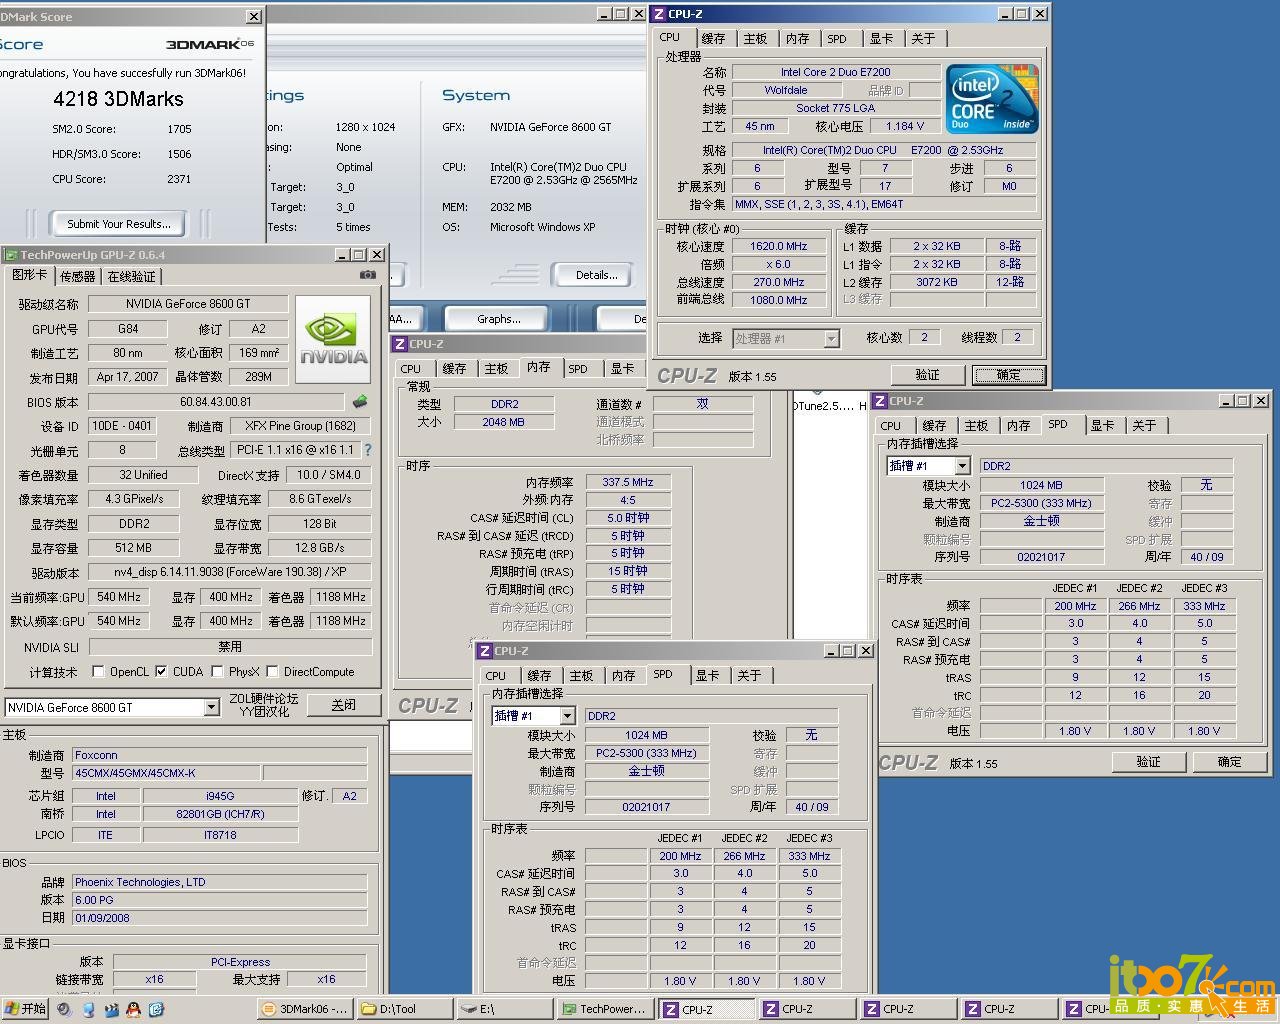1280x1024 pixels.
Task: Click the Socket 775 LGA package value
Action: [x=835, y=108]
